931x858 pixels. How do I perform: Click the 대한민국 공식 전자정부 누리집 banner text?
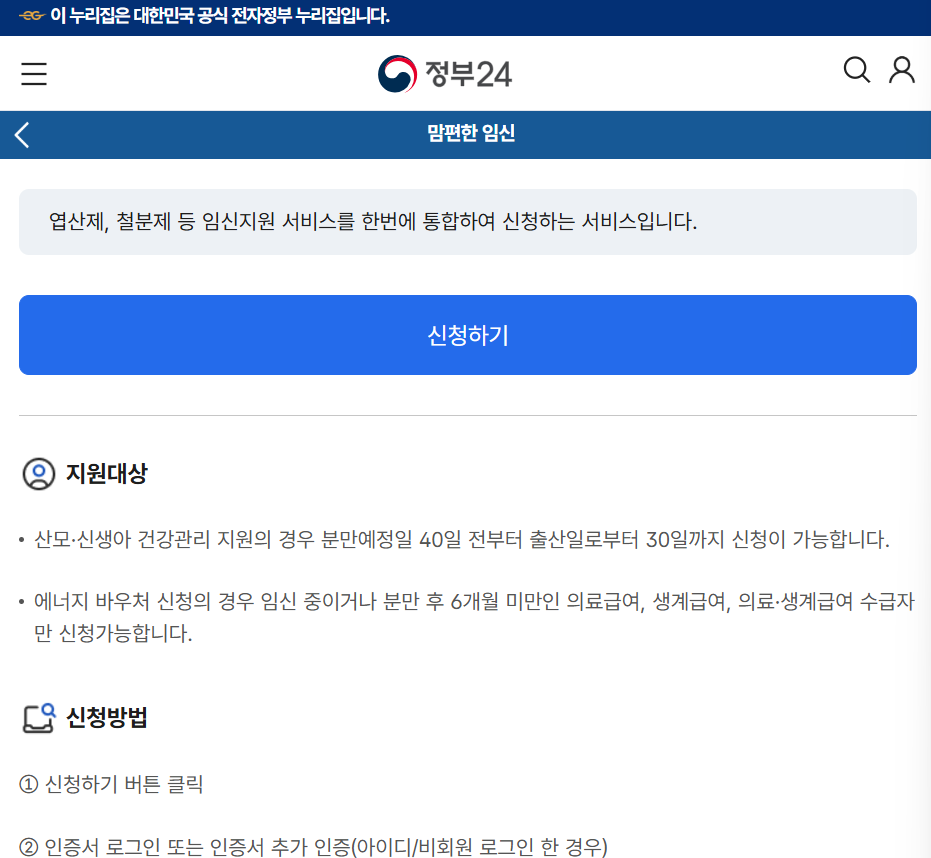pos(220,16)
